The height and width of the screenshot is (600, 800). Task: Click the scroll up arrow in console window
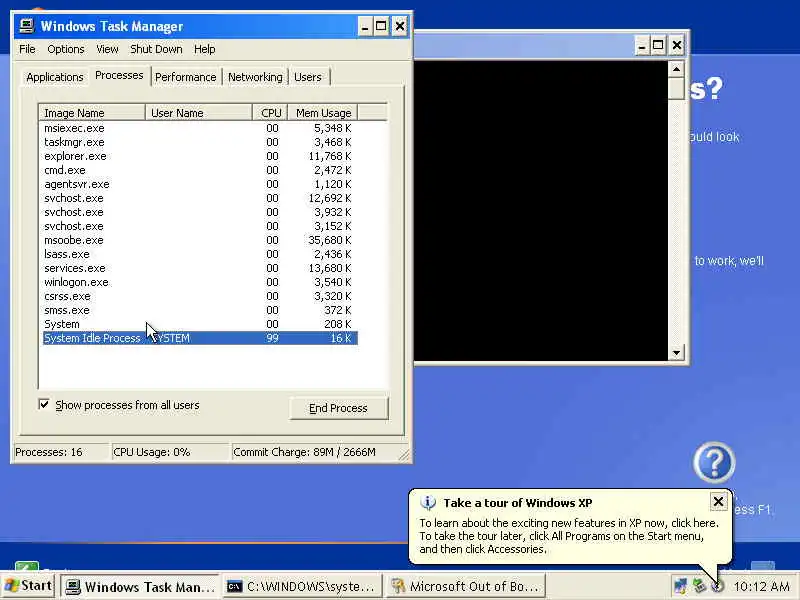(677, 69)
